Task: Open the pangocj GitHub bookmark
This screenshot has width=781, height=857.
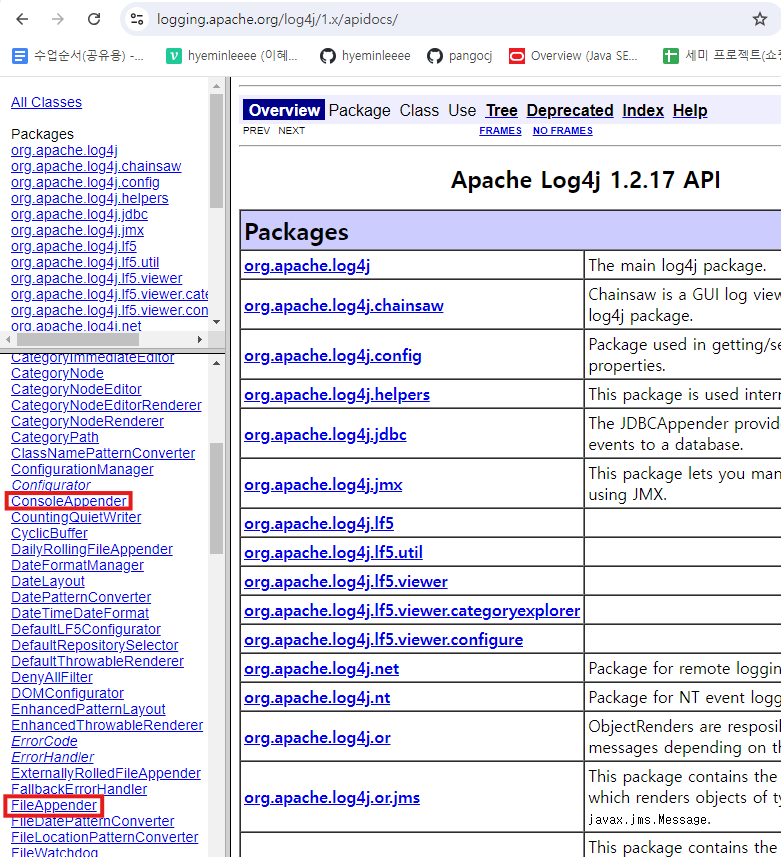Action: pos(460,55)
